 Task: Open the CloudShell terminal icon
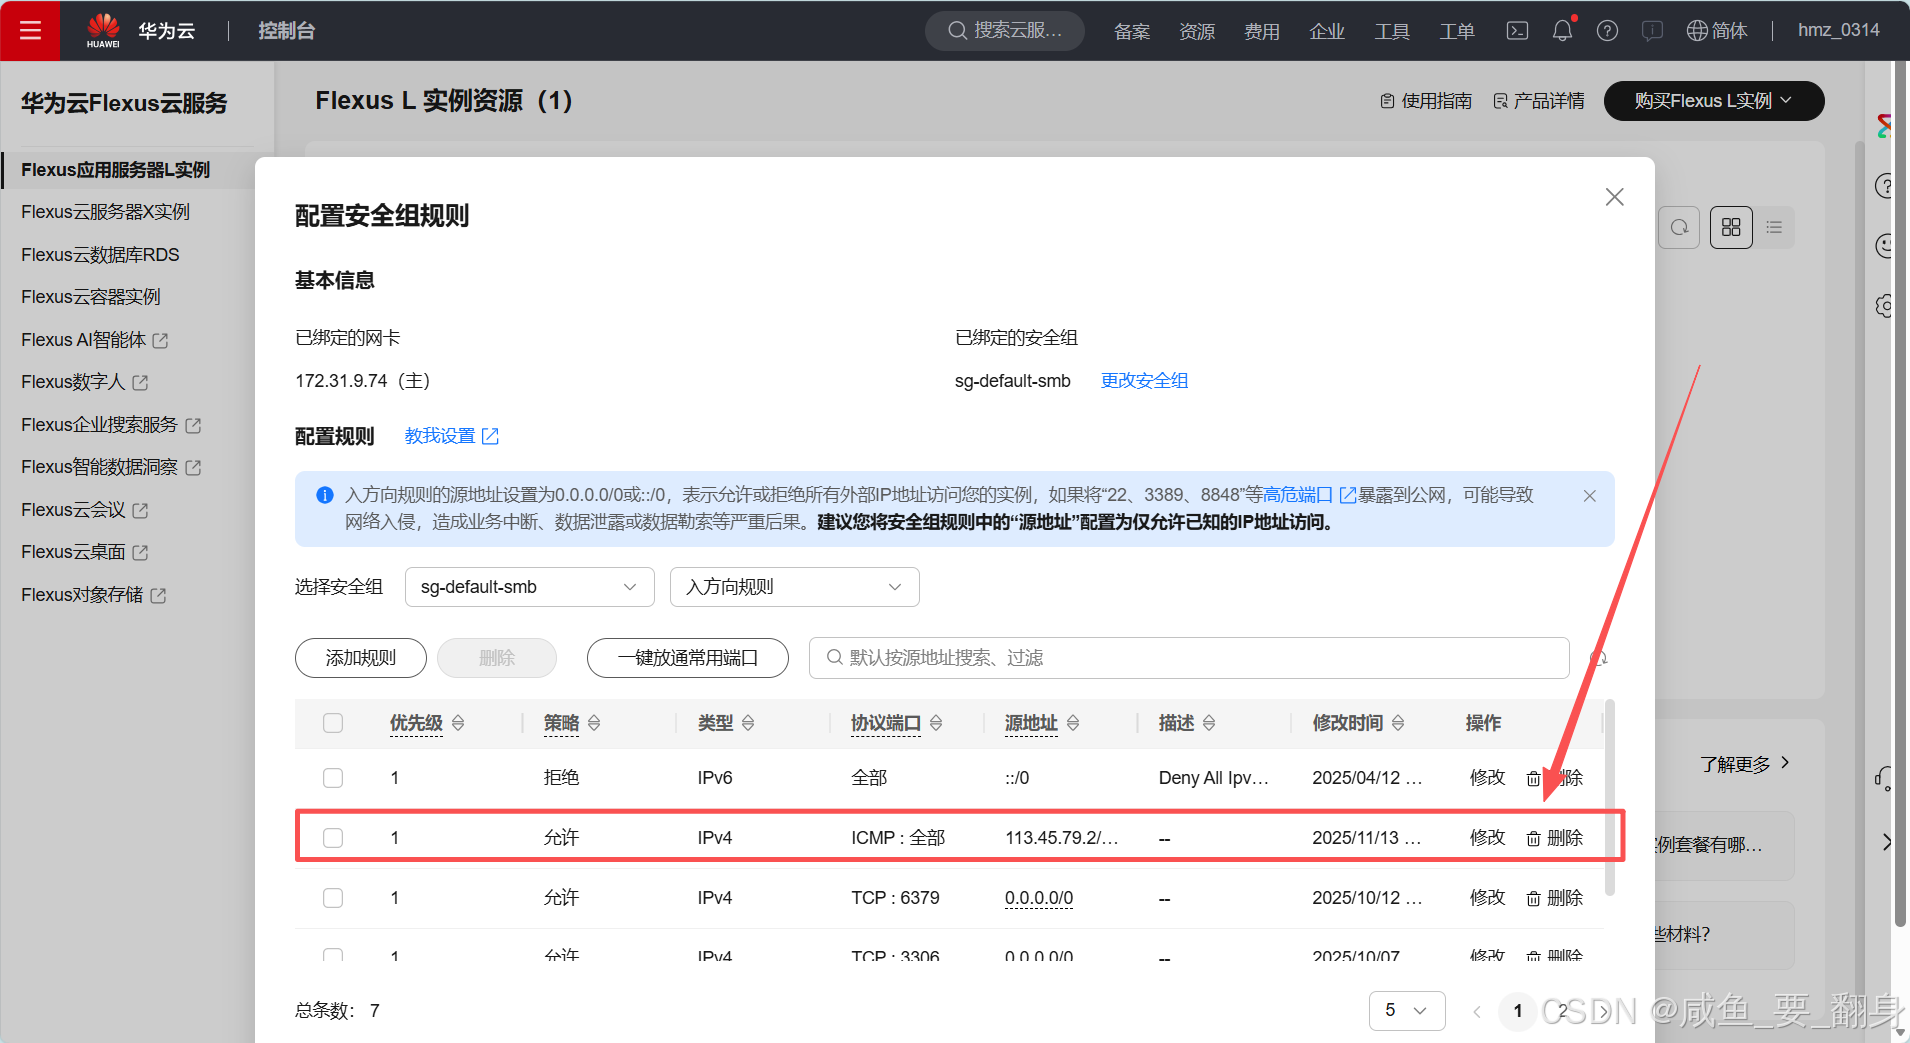coord(1517,30)
